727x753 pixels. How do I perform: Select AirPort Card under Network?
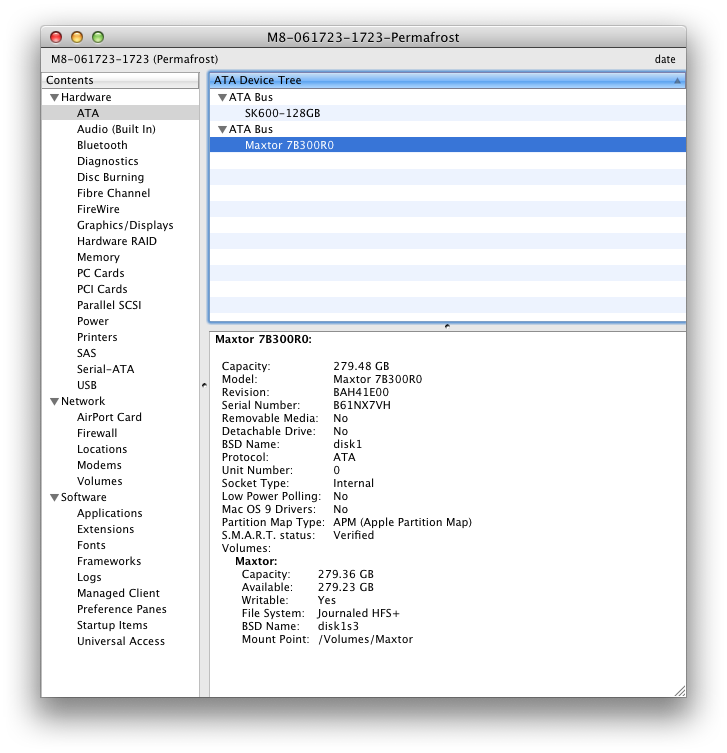coord(109,417)
